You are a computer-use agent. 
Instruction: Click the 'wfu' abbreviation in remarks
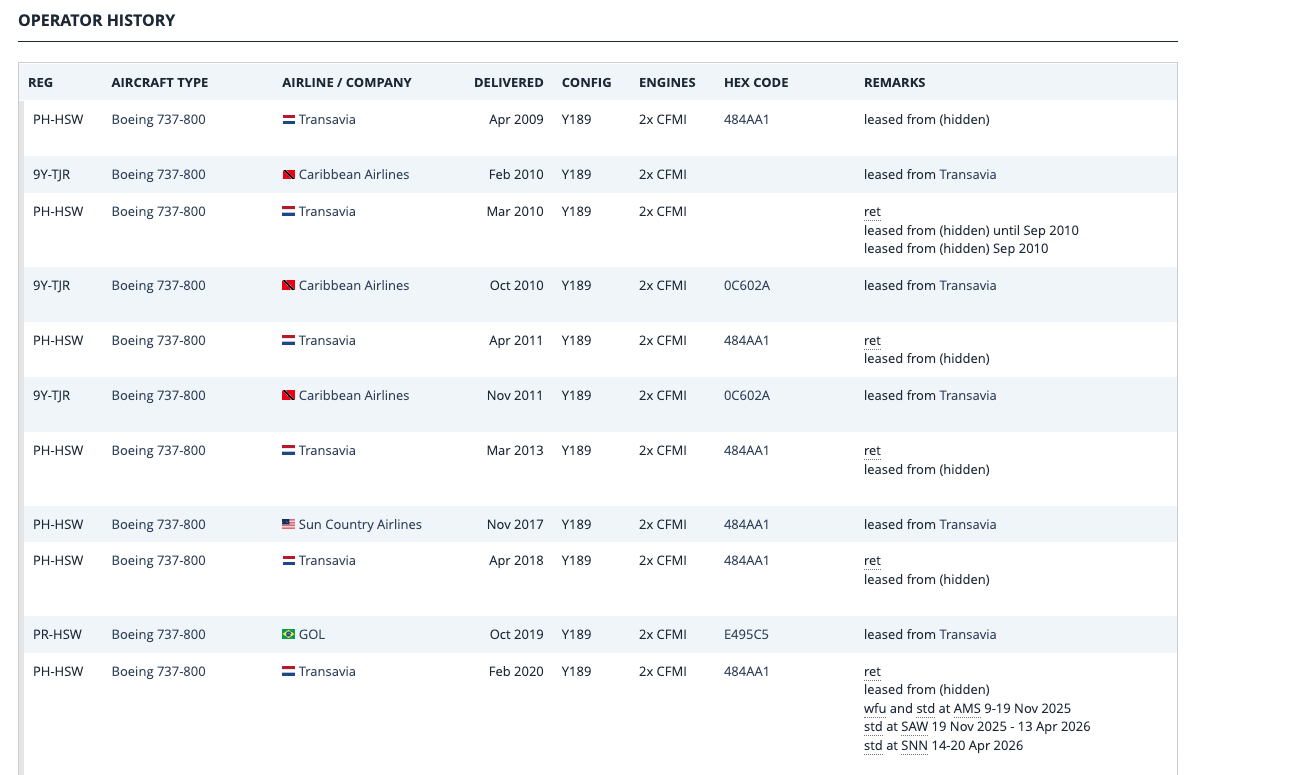click(875, 709)
